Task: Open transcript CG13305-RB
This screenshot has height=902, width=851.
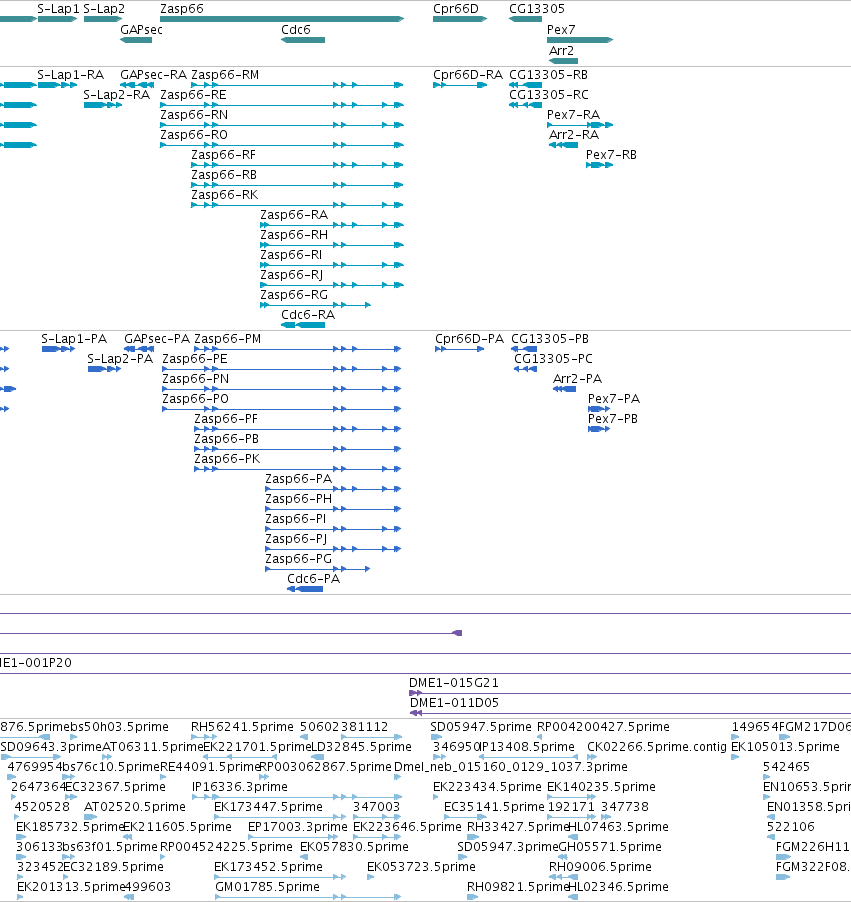Action: coord(548,75)
